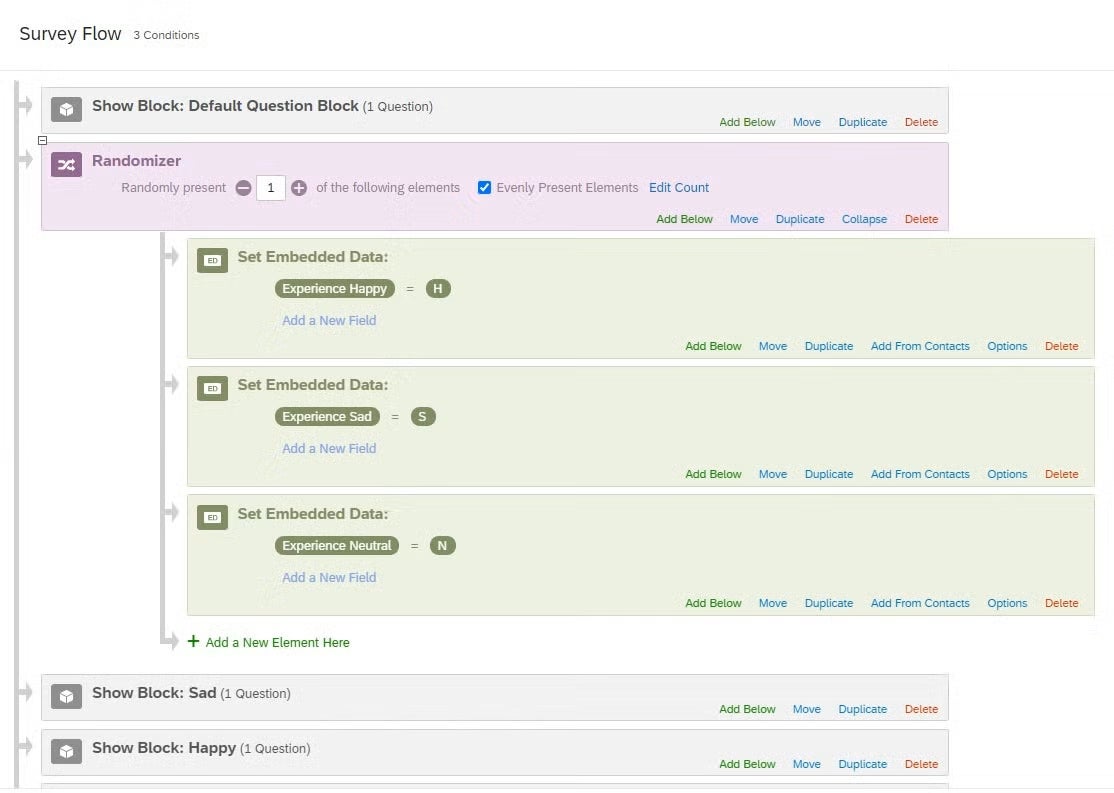Duplicate the Experience Sad embedded data

click(x=828, y=474)
